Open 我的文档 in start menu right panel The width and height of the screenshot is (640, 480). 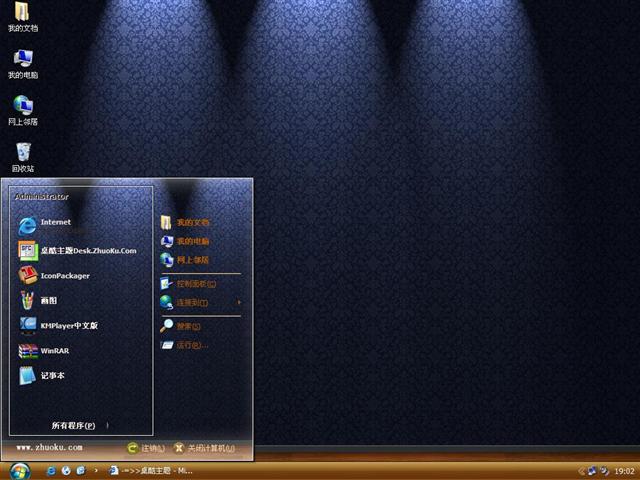[x=185, y=222]
